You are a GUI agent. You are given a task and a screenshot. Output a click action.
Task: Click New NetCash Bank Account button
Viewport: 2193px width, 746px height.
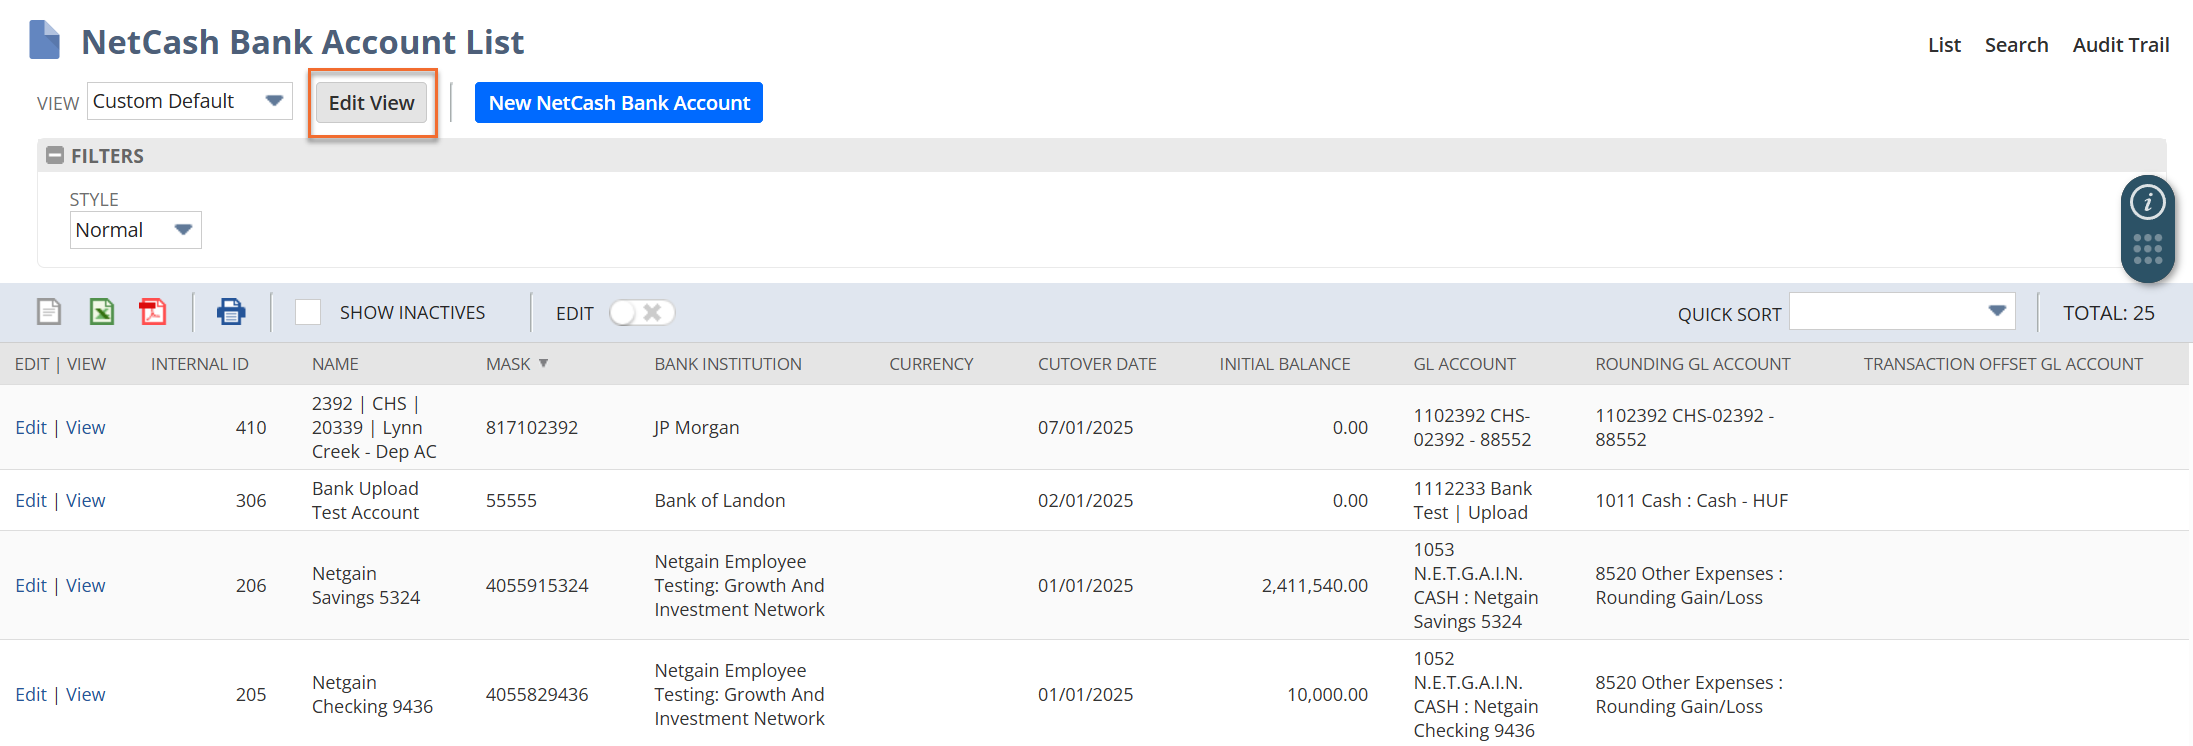click(x=618, y=103)
